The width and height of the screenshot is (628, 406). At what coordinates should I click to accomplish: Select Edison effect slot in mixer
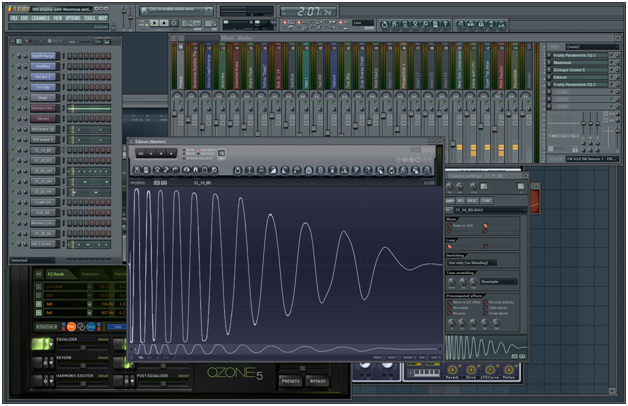pyautogui.click(x=580, y=77)
